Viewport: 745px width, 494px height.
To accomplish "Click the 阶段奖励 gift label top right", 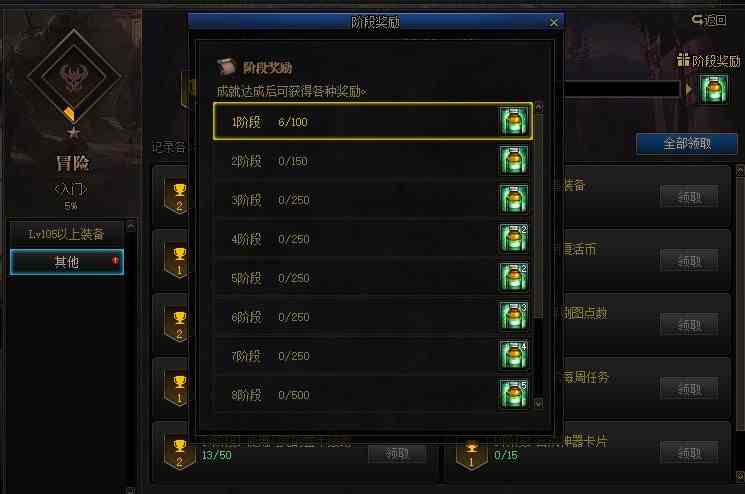I will tap(709, 61).
